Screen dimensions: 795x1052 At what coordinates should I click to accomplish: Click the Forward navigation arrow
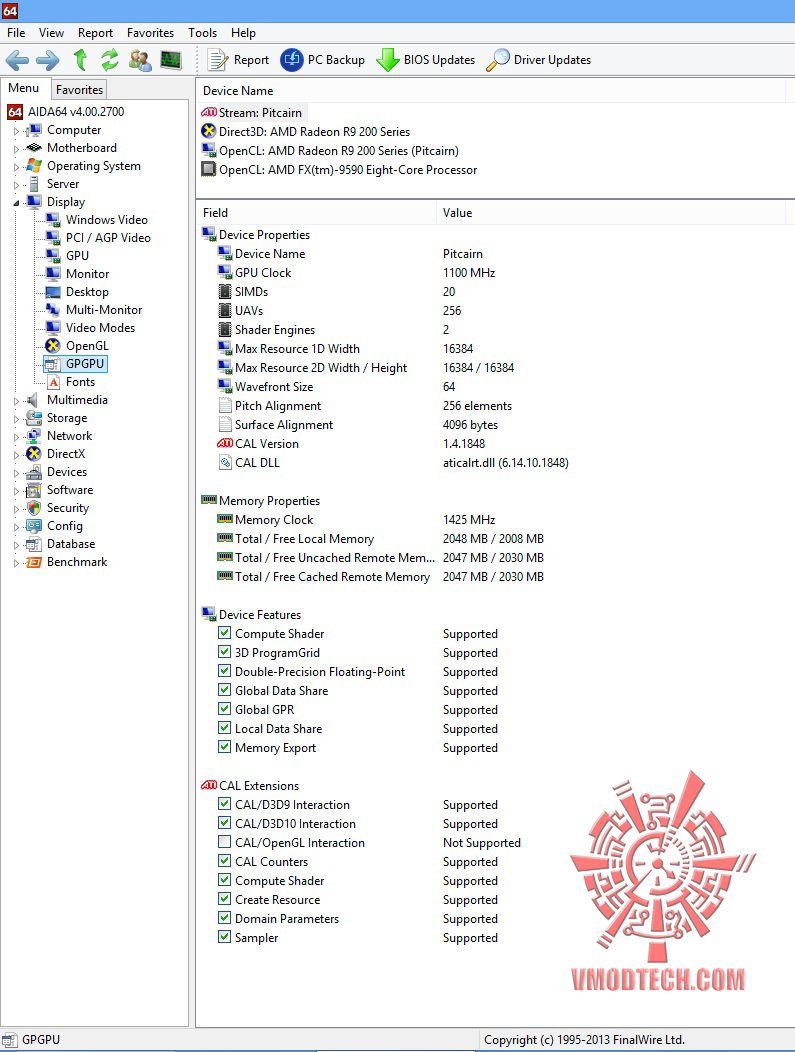(48, 60)
